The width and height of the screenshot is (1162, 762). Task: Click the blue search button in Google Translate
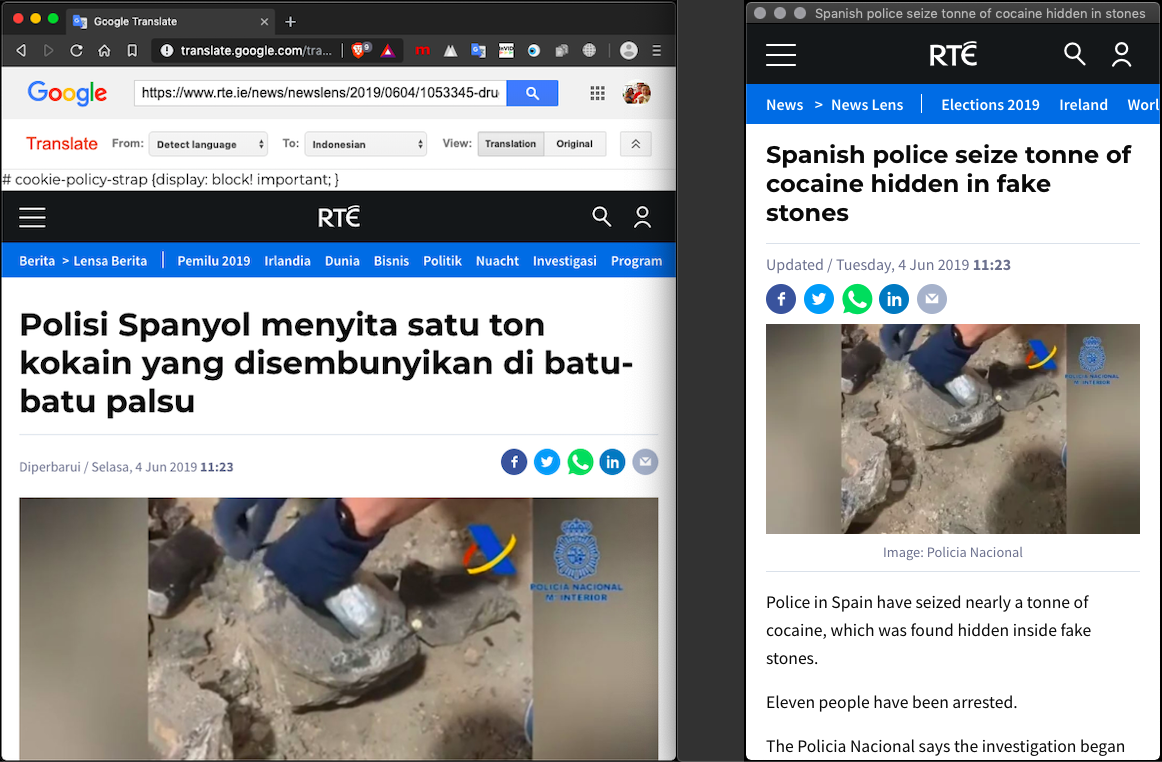pyautogui.click(x=532, y=93)
